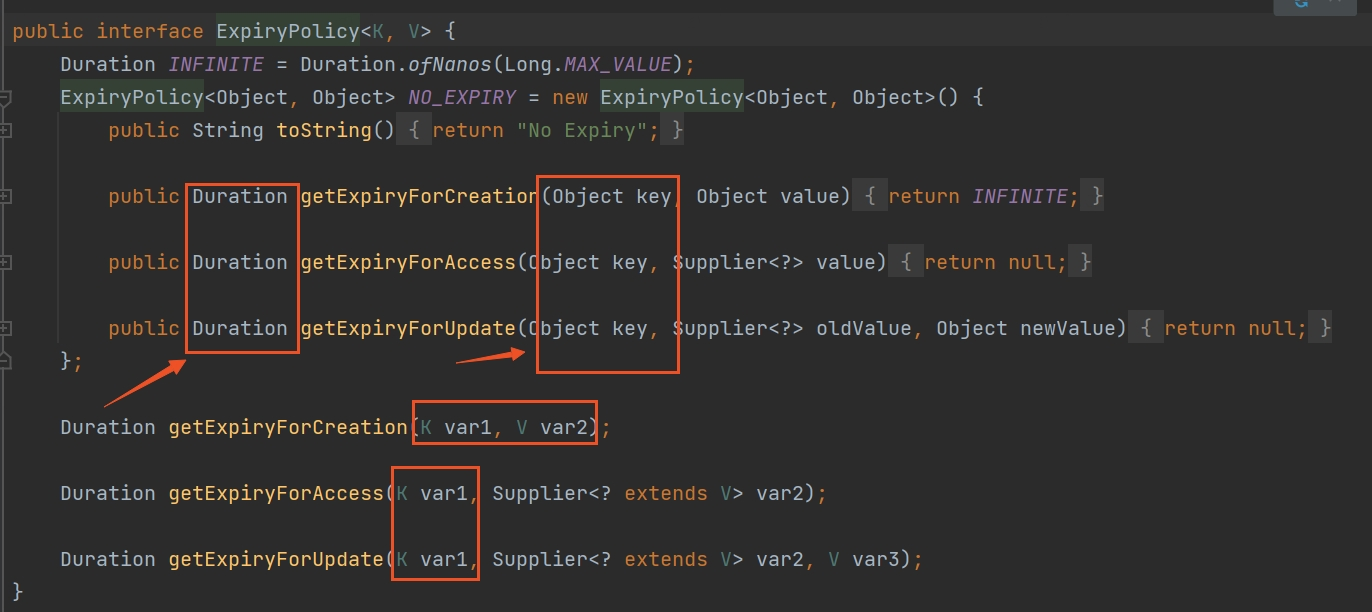Click the new keyword before ExpiryPolicy constructor
The height and width of the screenshot is (612, 1372).
(x=570, y=98)
